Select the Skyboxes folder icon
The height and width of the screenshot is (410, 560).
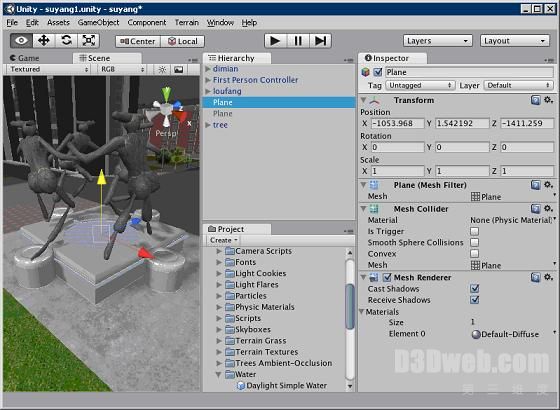[x=230, y=330]
